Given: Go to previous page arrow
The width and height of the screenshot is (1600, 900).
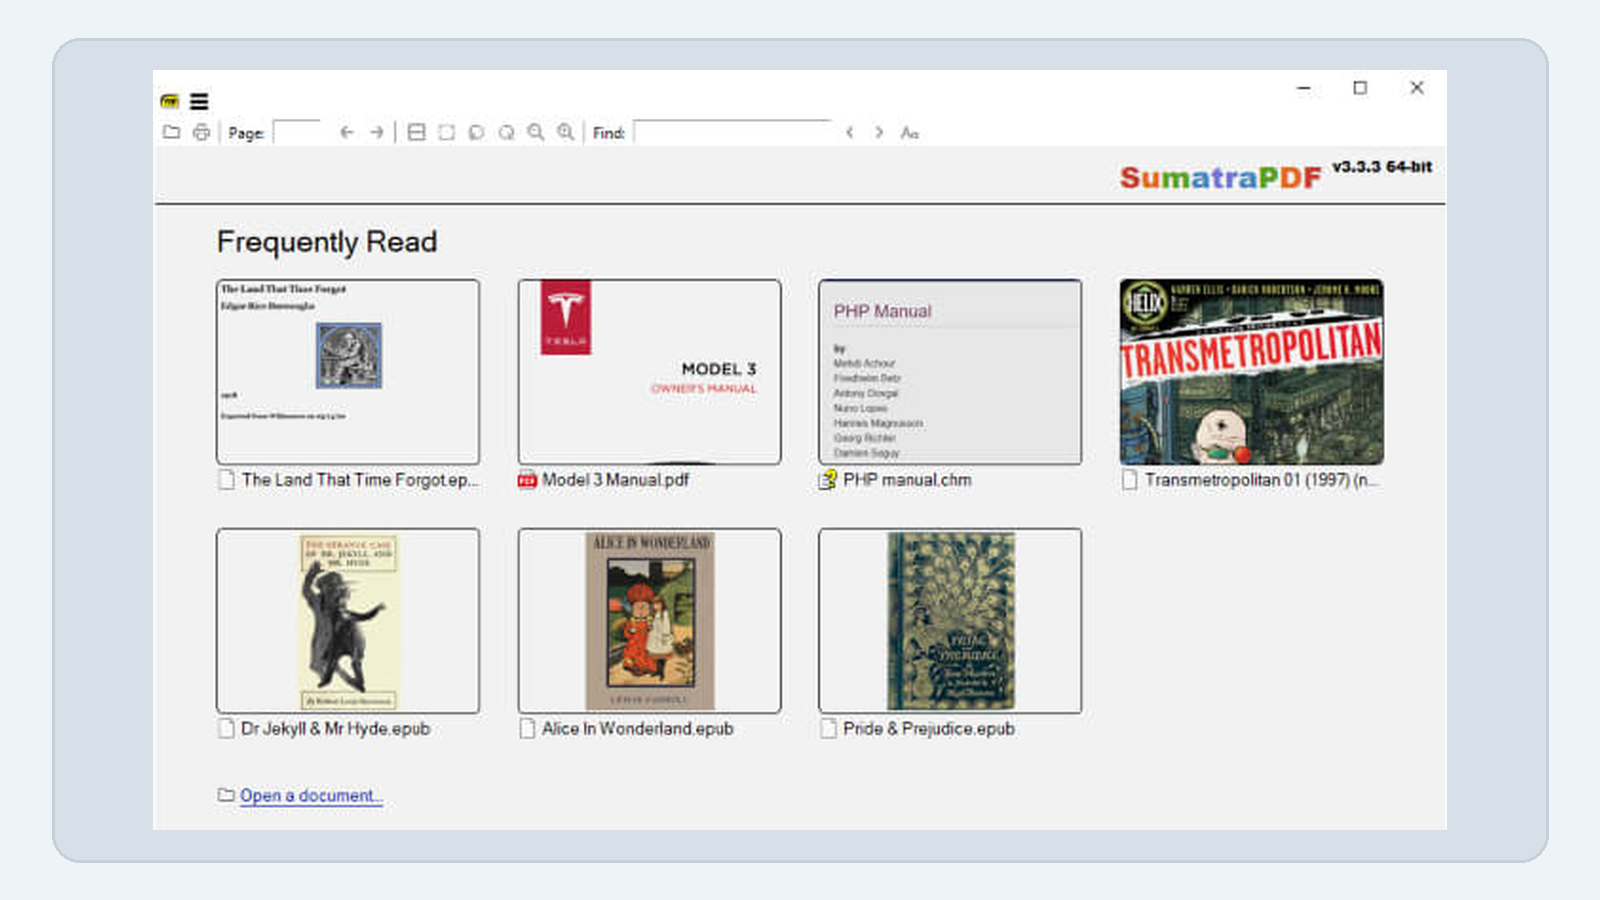Looking at the screenshot, I should (x=347, y=132).
